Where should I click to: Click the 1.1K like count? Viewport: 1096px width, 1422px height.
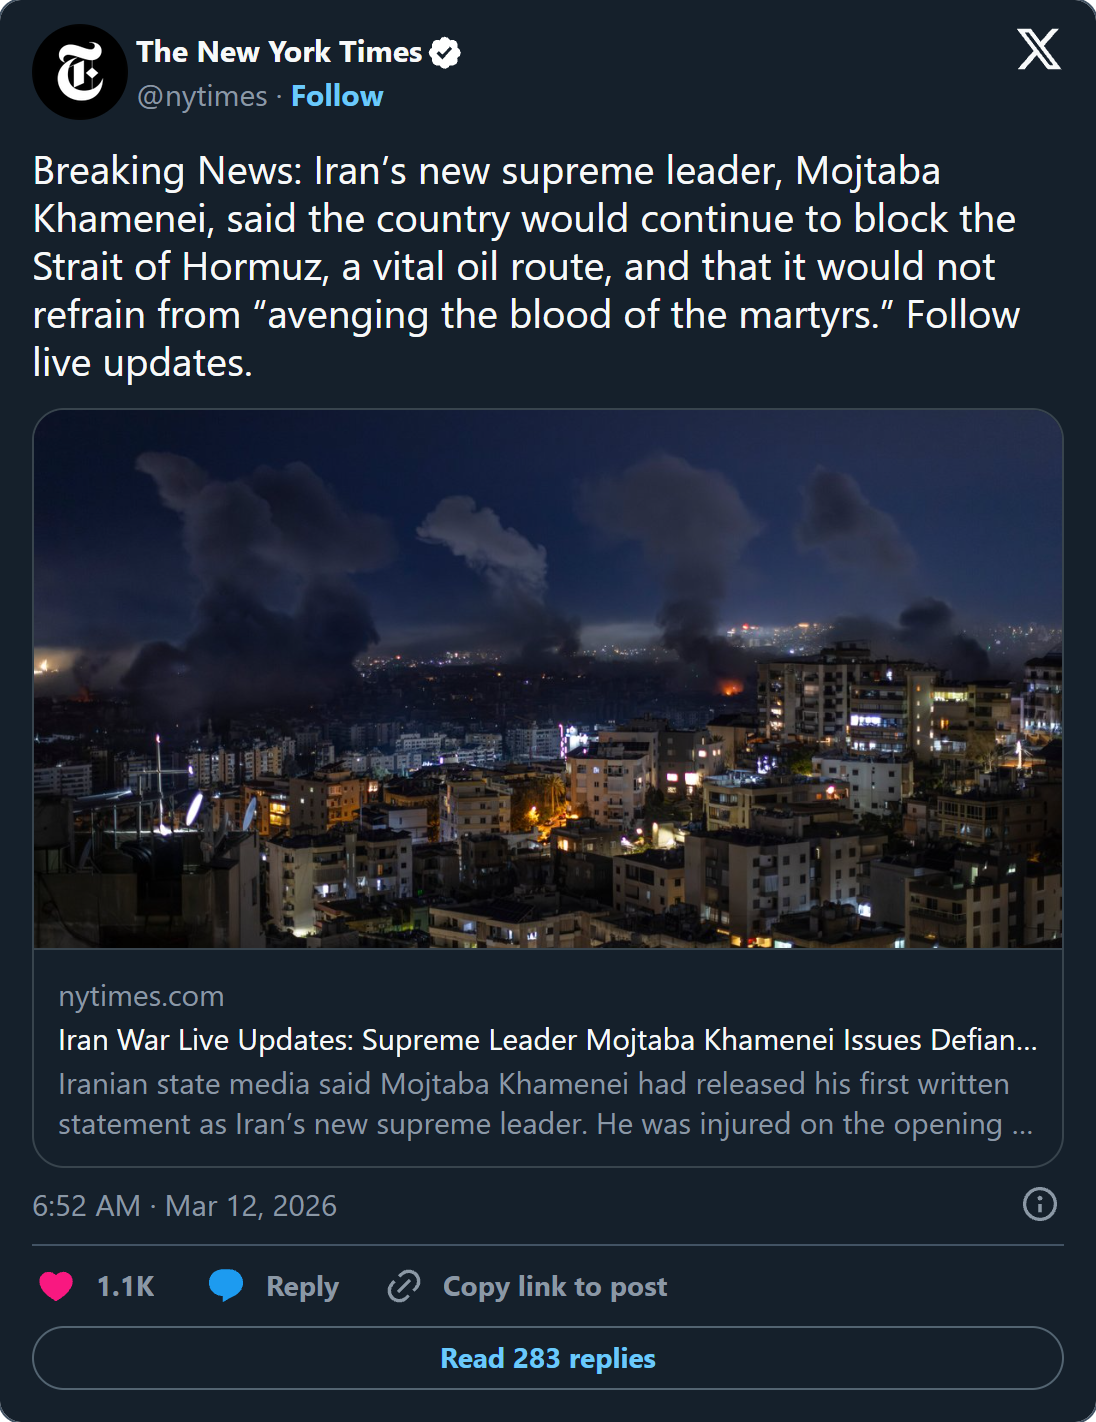tap(124, 1286)
